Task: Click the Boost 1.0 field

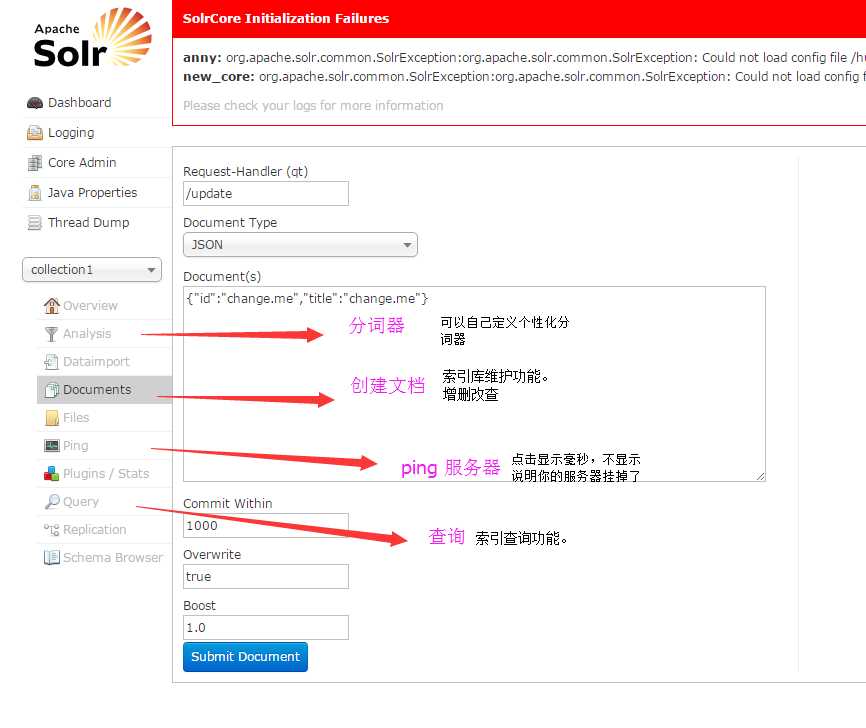Action: (266, 627)
